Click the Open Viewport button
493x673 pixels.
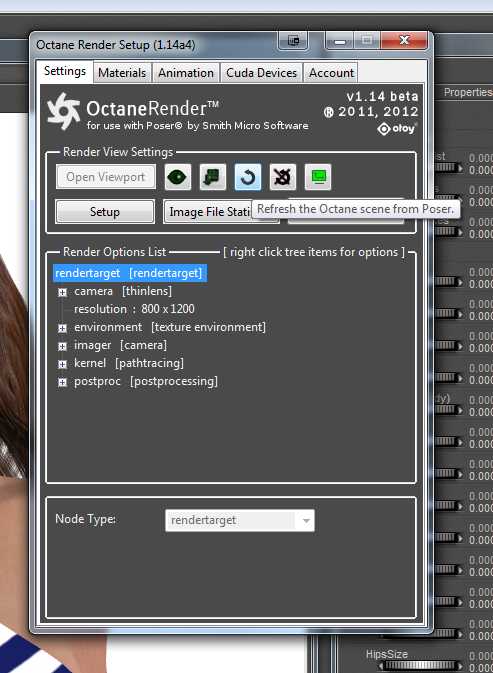pyautogui.click(x=106, y=177)
